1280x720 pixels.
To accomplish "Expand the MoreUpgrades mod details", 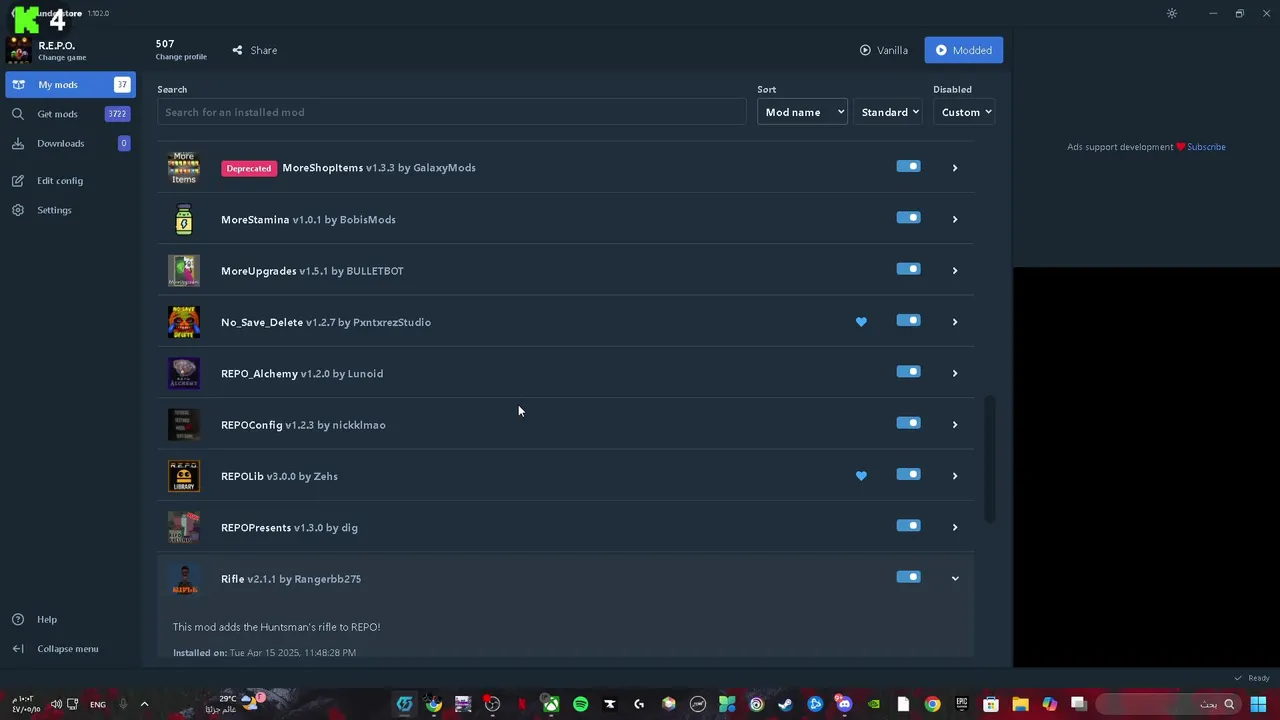I will pyautogui.click(x=955, y=270).
